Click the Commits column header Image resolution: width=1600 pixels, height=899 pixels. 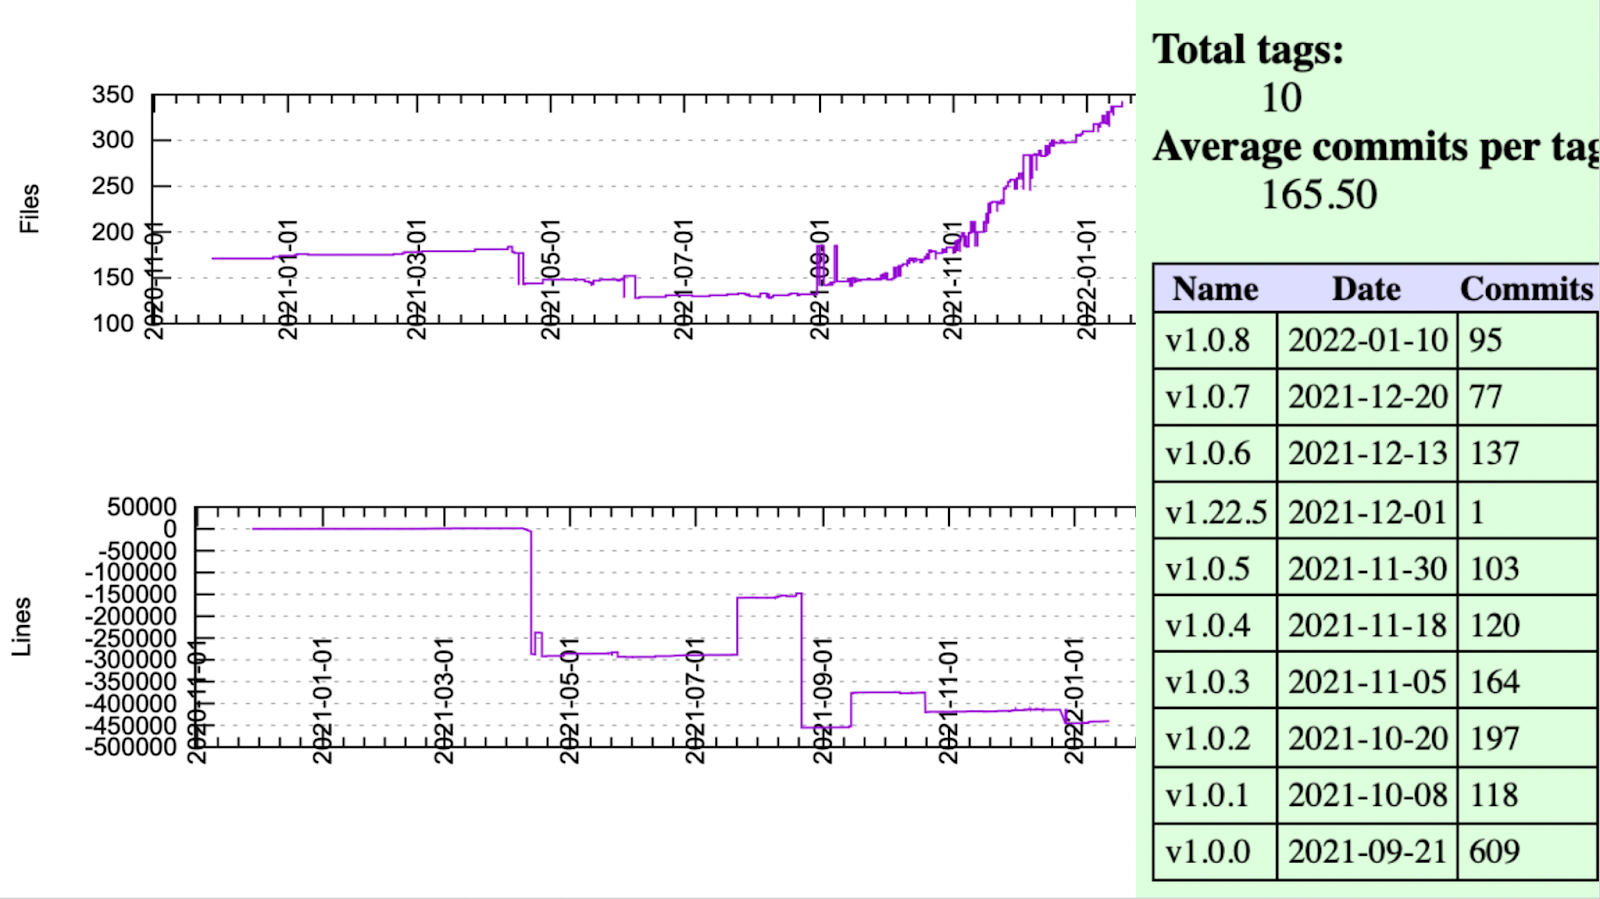(x=1527, y=289)
